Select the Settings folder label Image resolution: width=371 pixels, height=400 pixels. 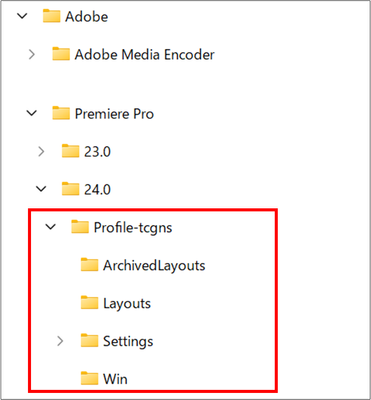[x=128, y=341]
